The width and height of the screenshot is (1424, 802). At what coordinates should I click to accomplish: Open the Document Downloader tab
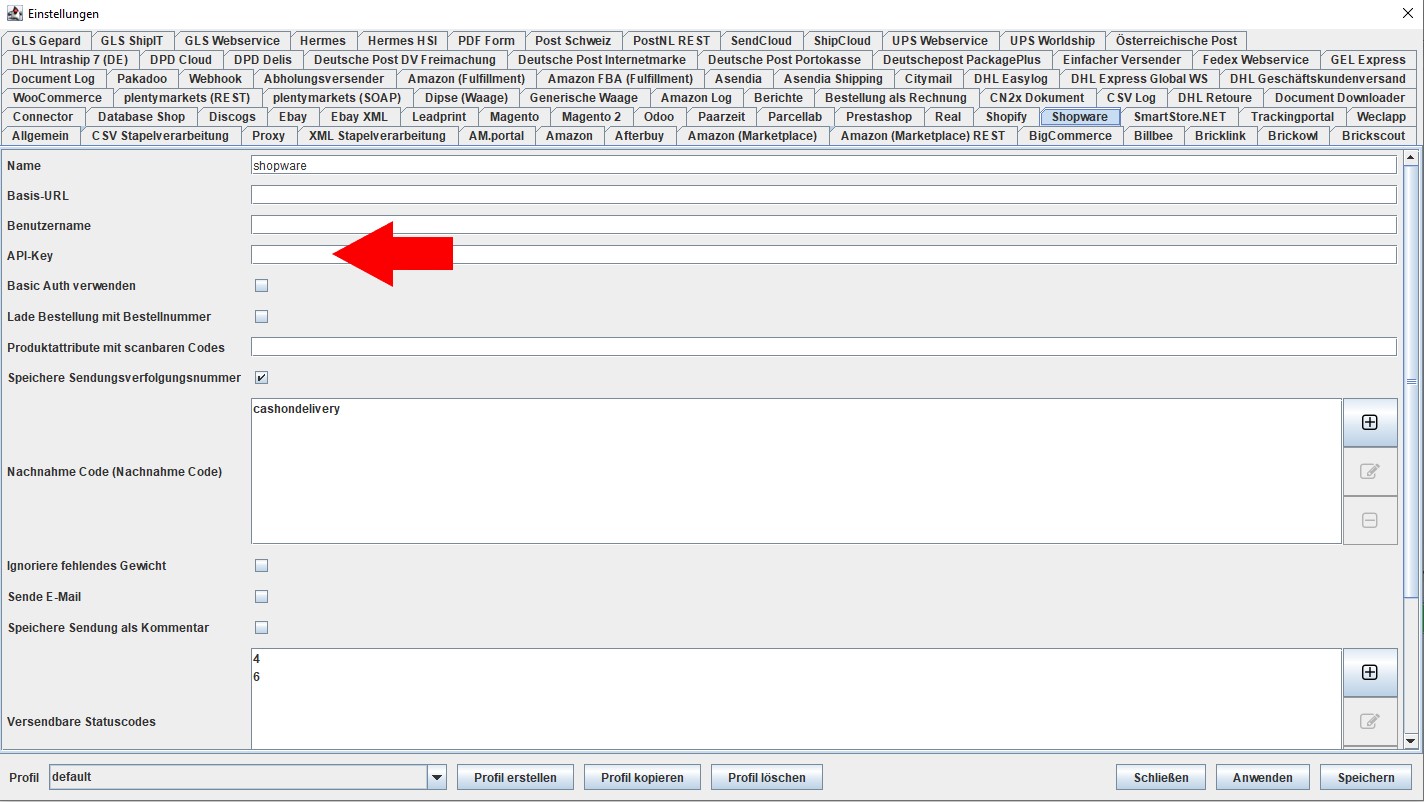tap(1339, 98)
